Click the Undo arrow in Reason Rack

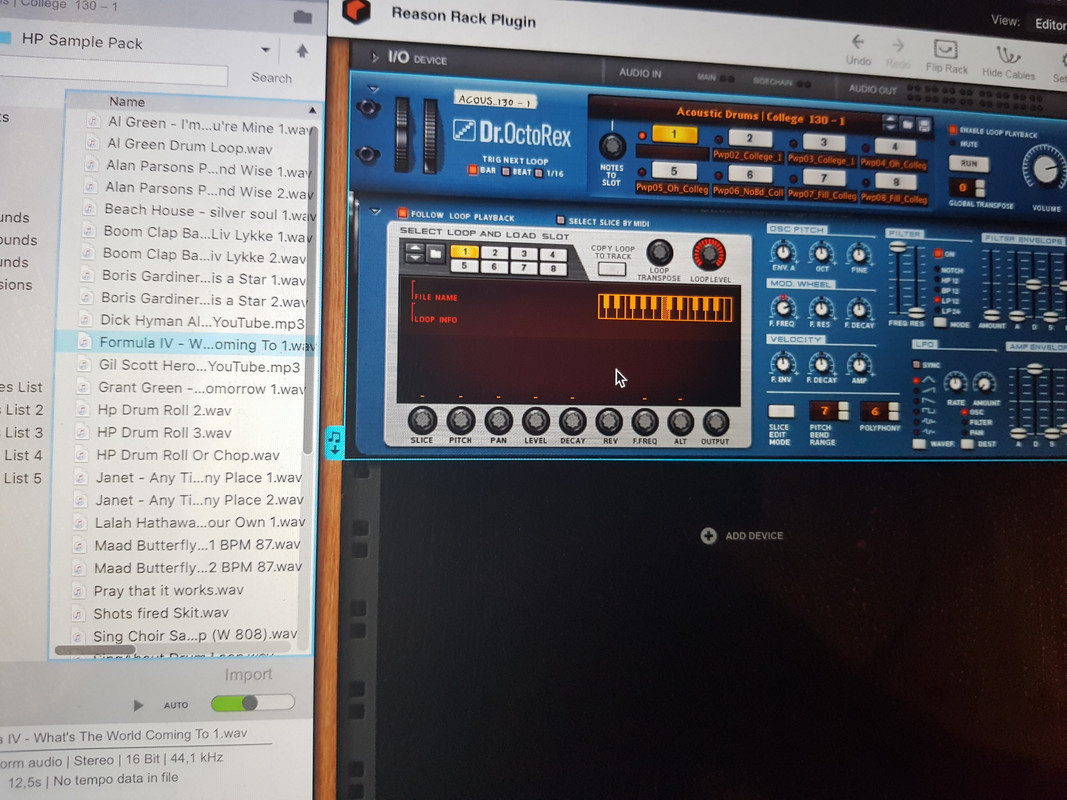(x=858, y=42)
